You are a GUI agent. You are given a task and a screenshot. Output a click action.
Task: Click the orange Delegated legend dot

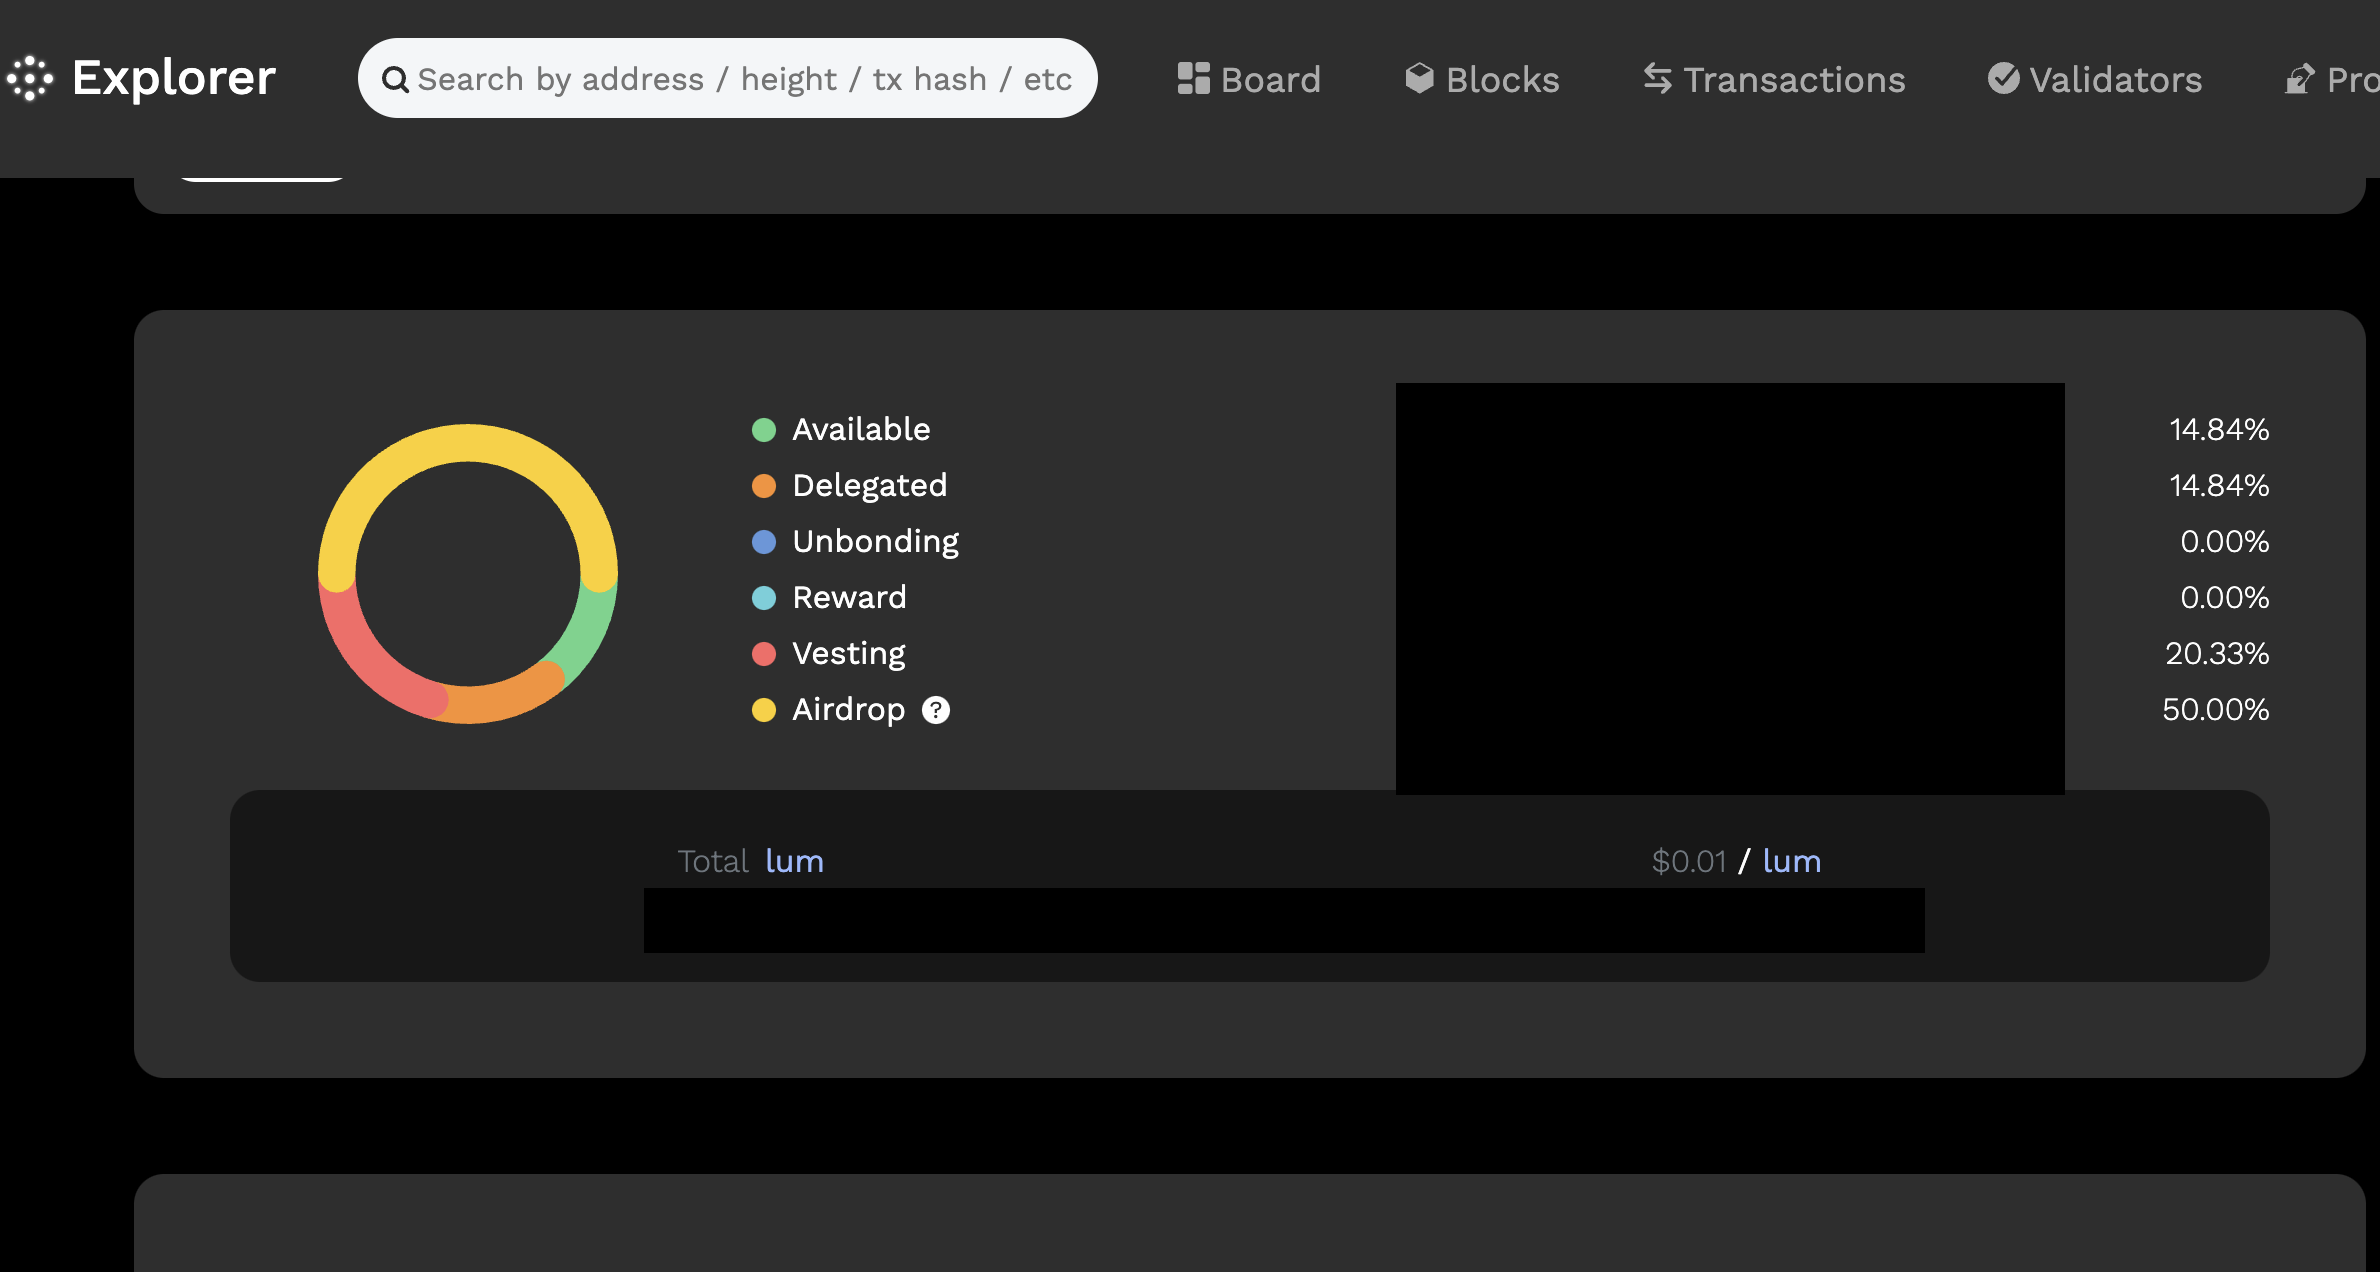point(764,486)
